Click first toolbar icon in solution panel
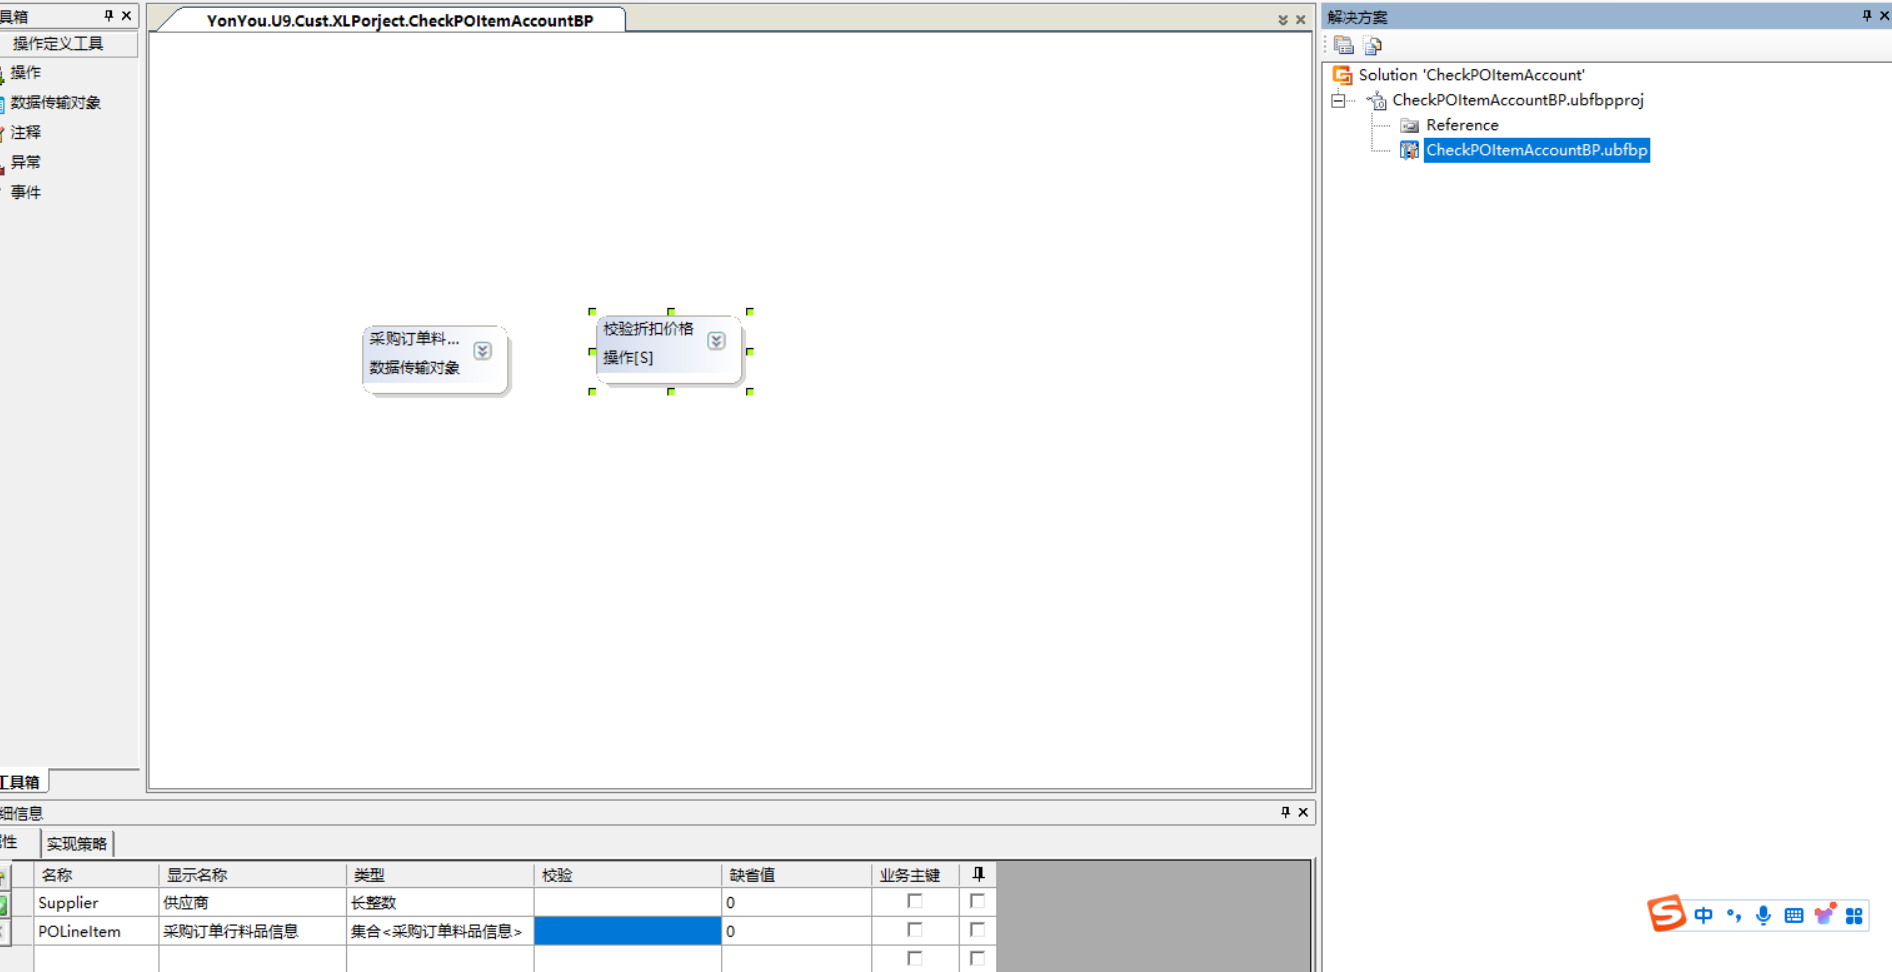 pyautogui.click(x=1343, y=45)
